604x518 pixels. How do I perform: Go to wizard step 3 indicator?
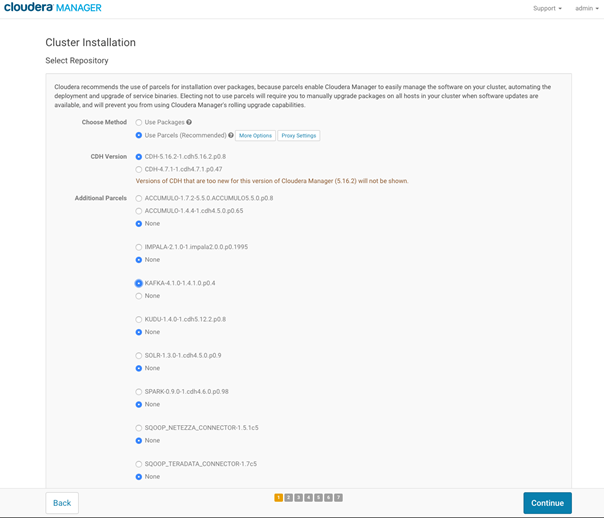tap(299, 498)
